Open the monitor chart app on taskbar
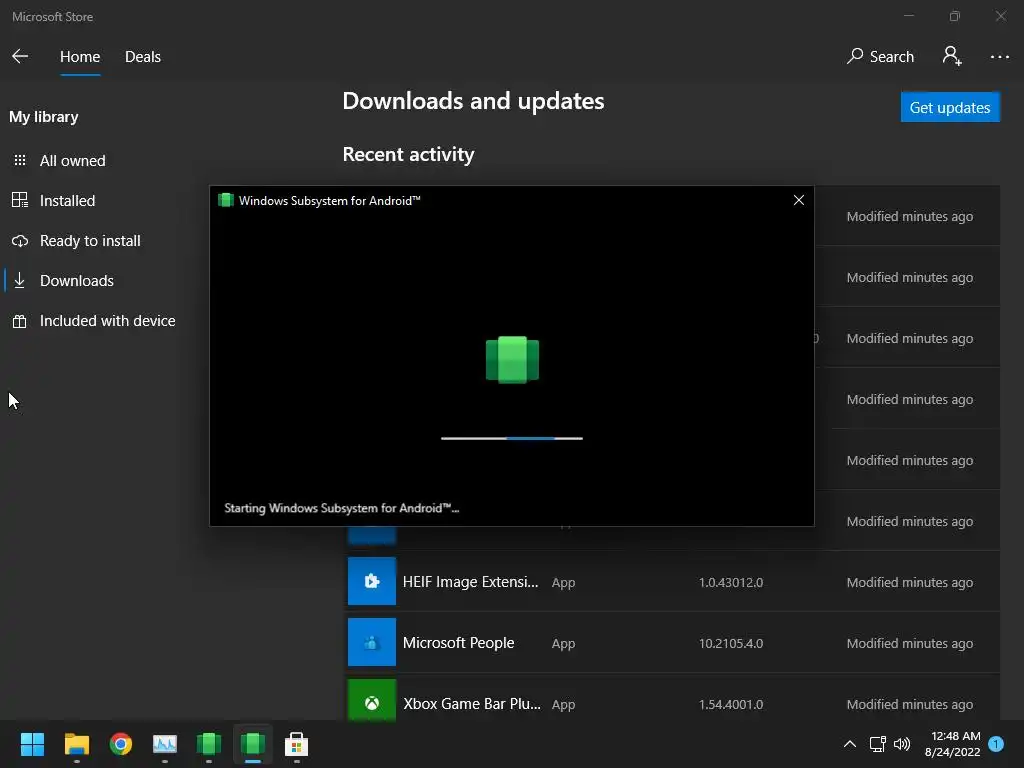This screenshot has height=768, width=1024. click(165, 744)
